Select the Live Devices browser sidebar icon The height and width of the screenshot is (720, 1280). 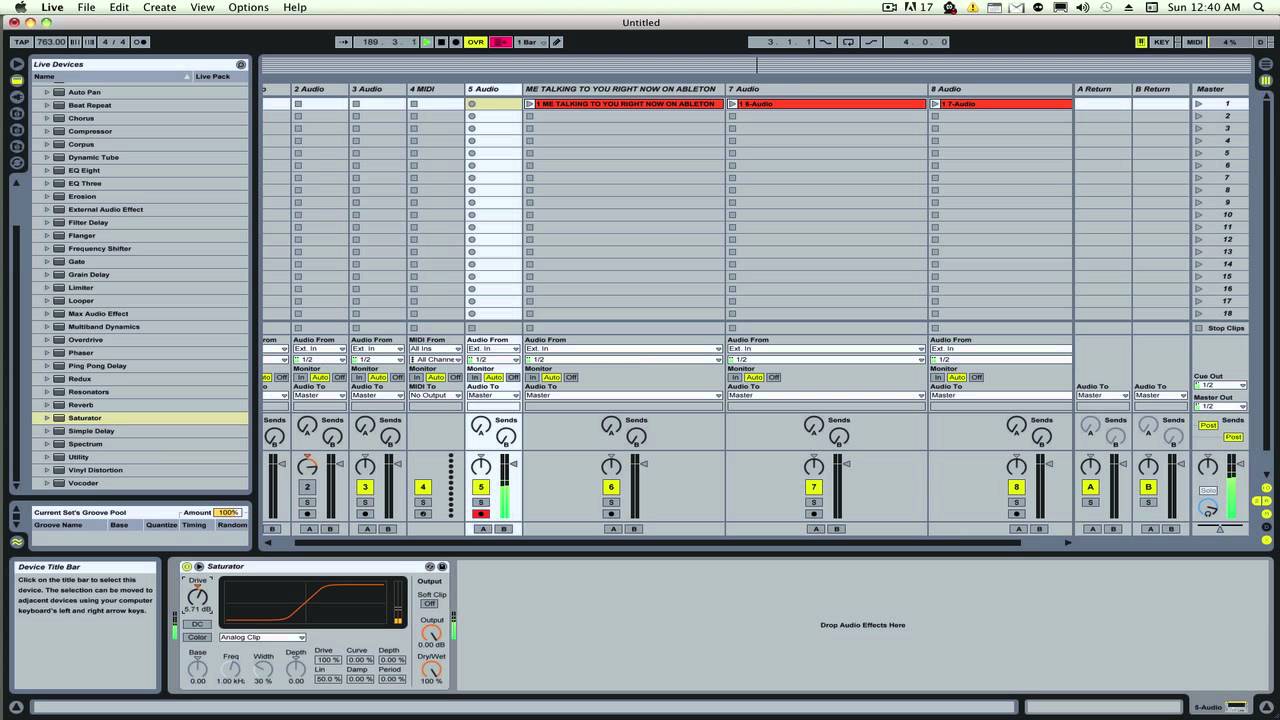[x=17, y=80]
